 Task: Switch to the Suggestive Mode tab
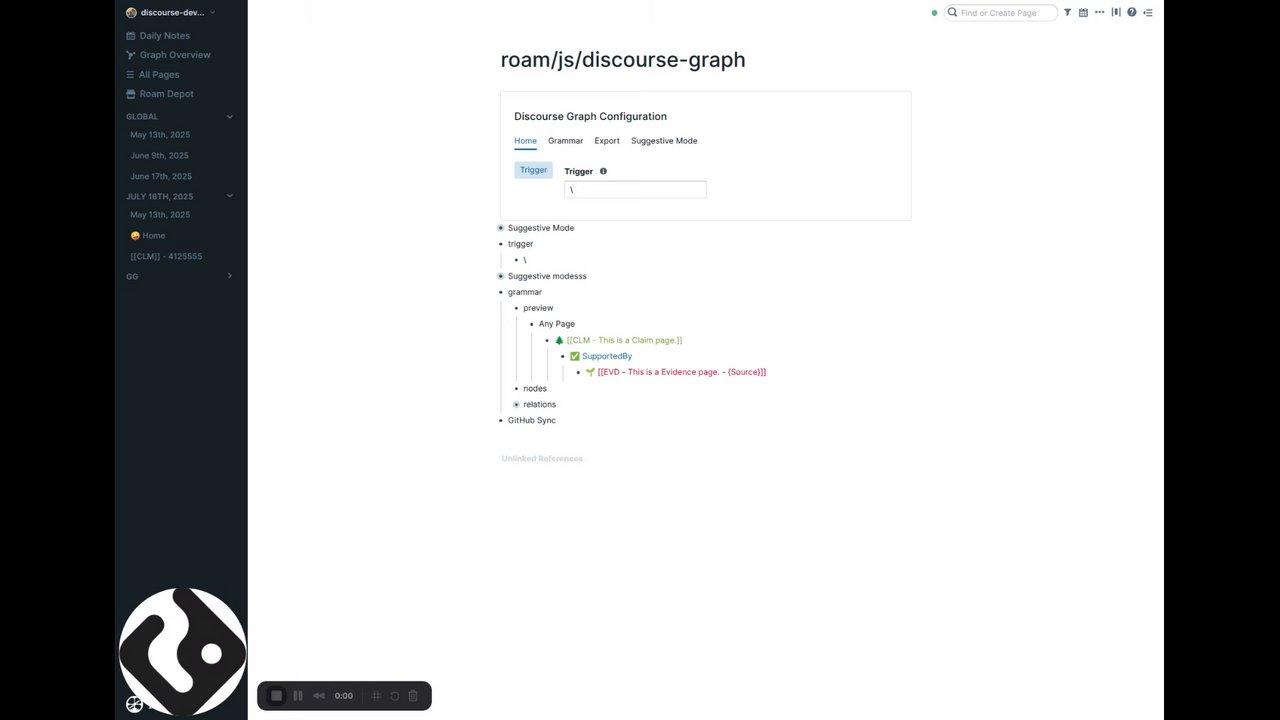[x=664, y=141]
